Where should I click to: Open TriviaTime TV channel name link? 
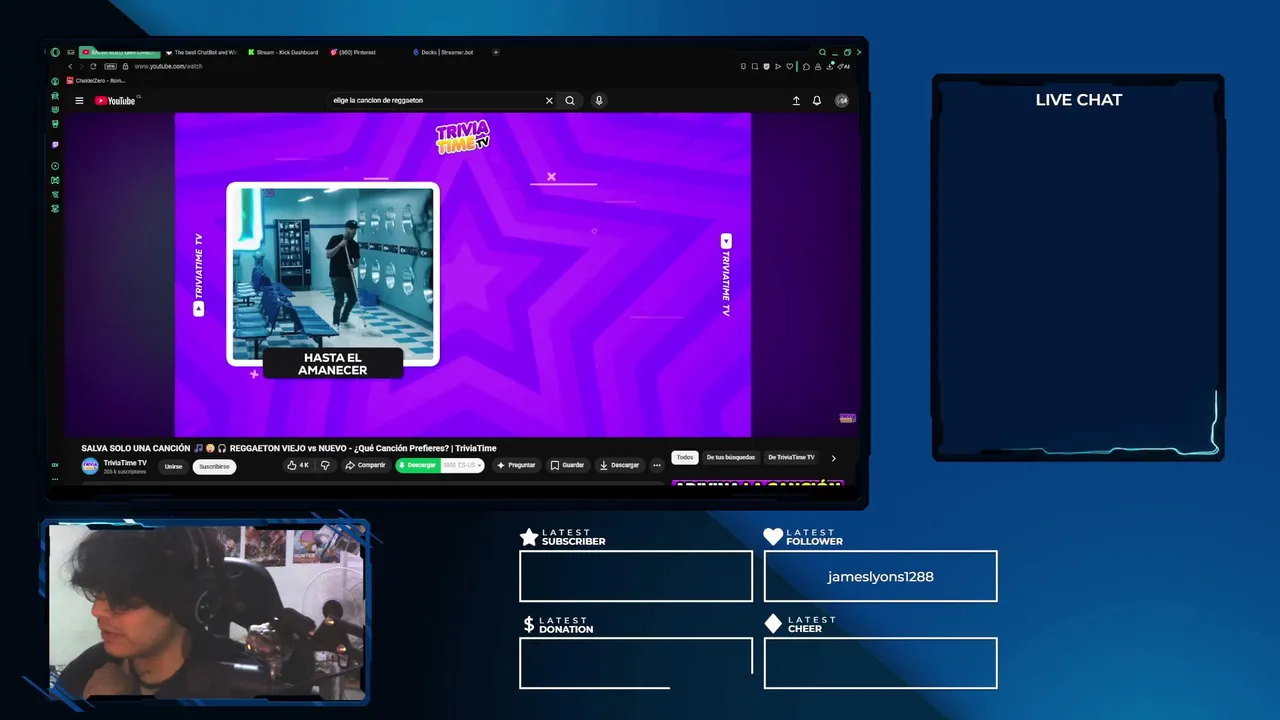point(125,463)
